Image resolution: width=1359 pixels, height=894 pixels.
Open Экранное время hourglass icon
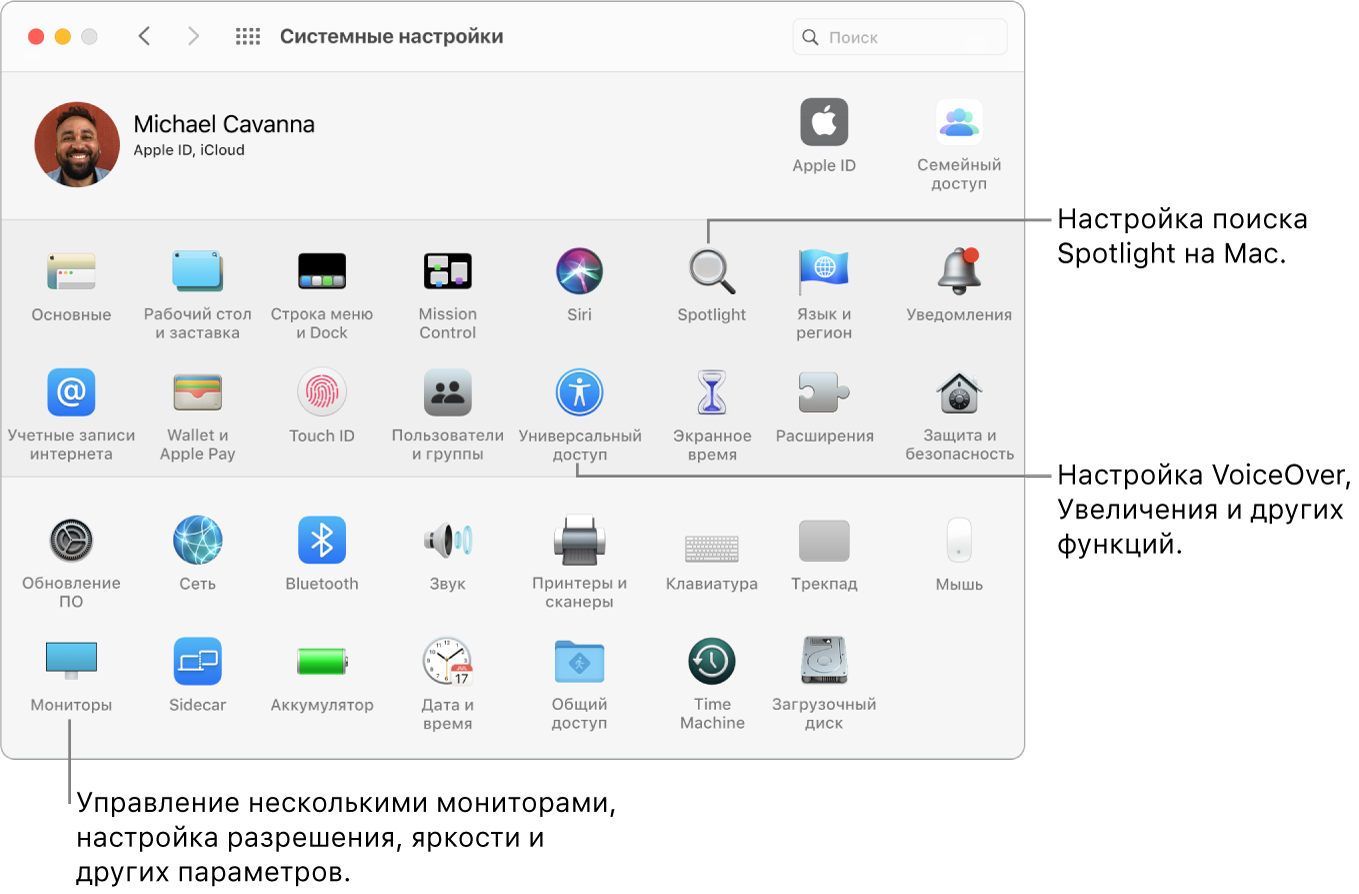pos(712,392)
